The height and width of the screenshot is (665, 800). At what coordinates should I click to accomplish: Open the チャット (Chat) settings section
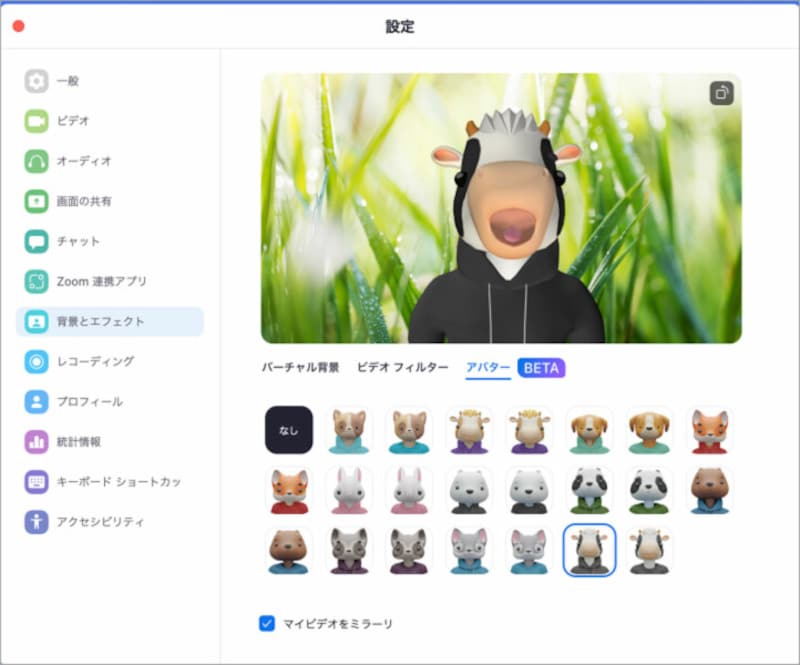(x=79, y=241)
